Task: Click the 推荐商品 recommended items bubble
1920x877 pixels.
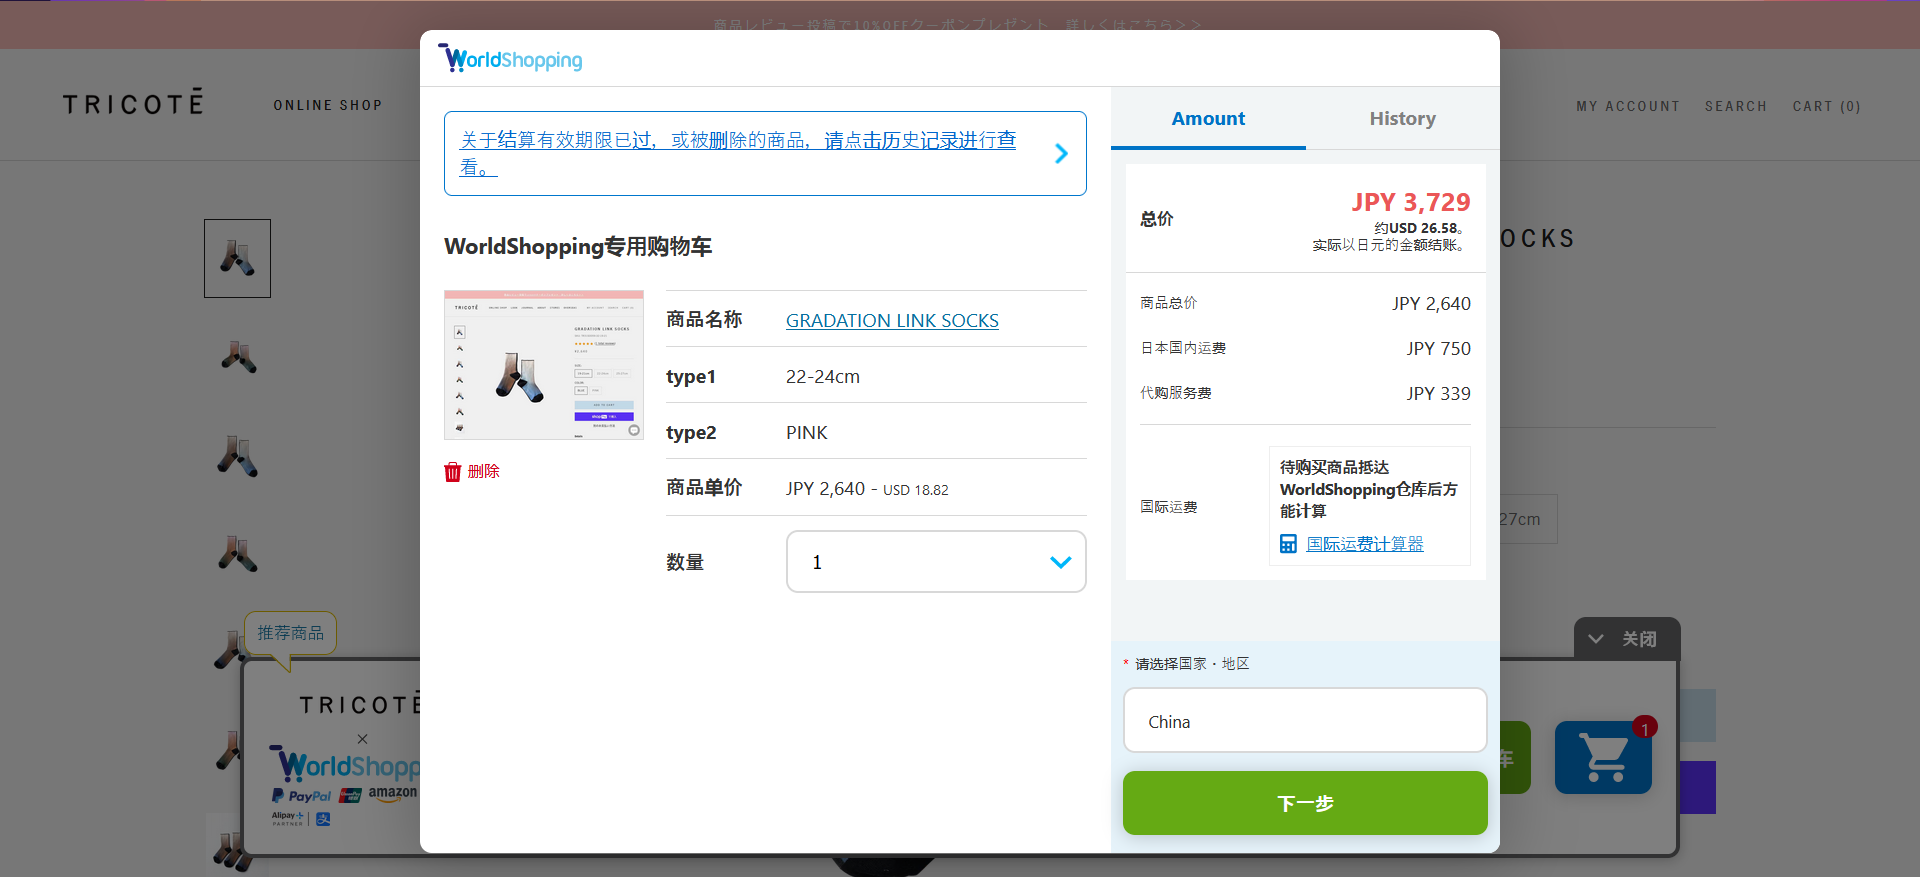Action: [290, 633]
